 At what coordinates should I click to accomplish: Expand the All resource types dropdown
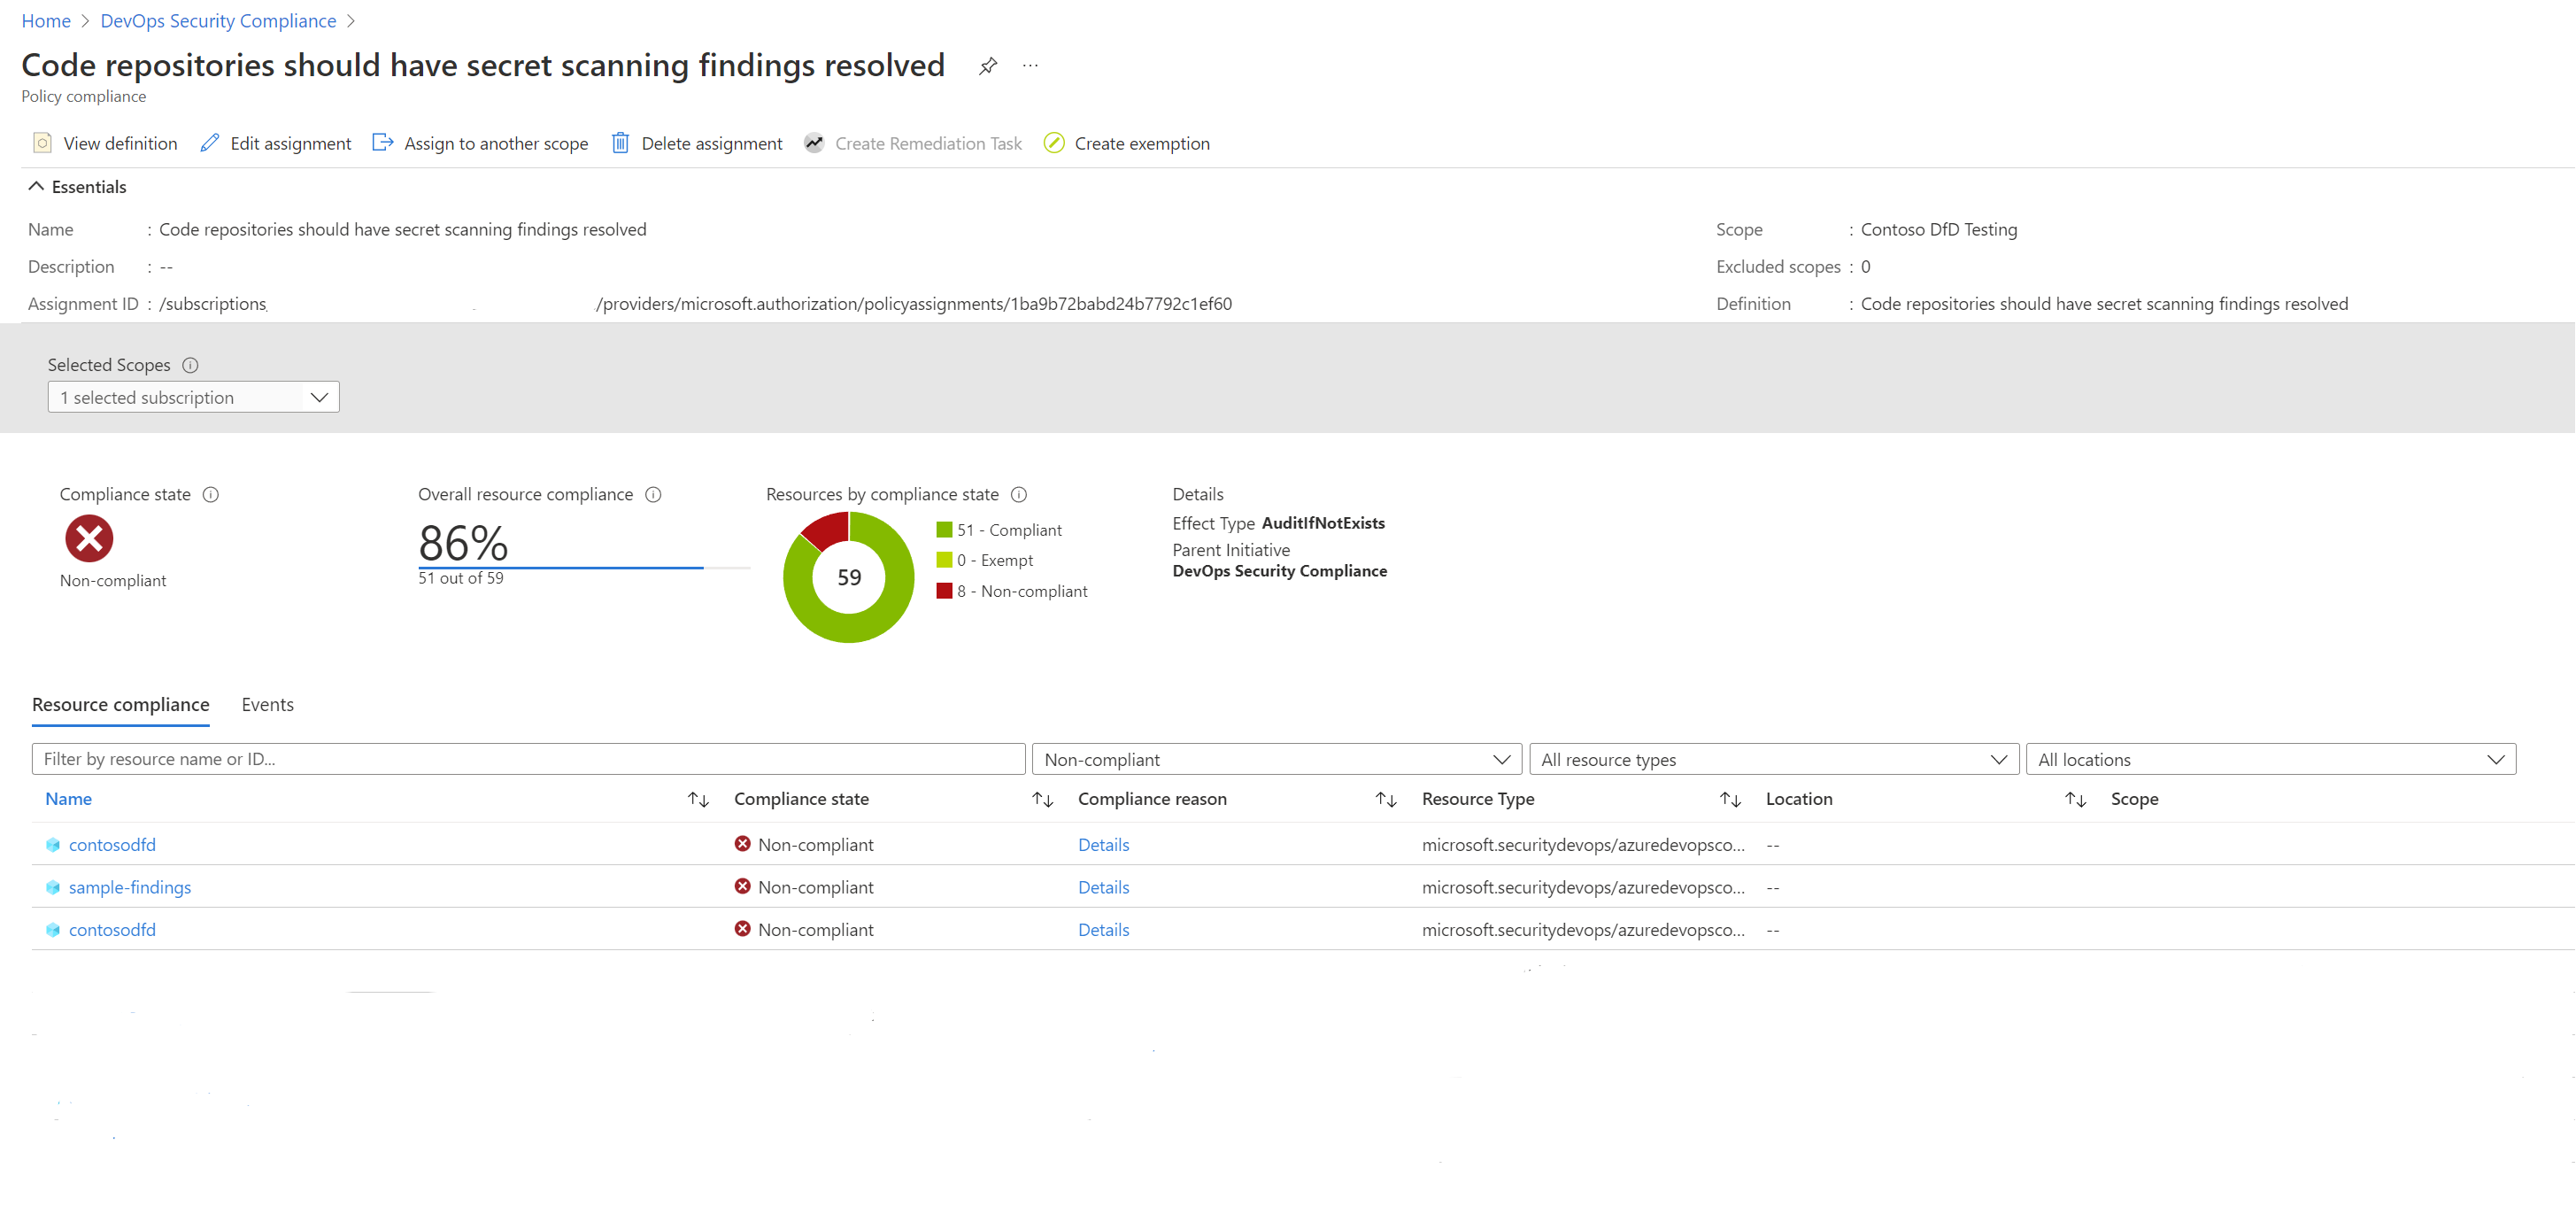(1773, 759)
